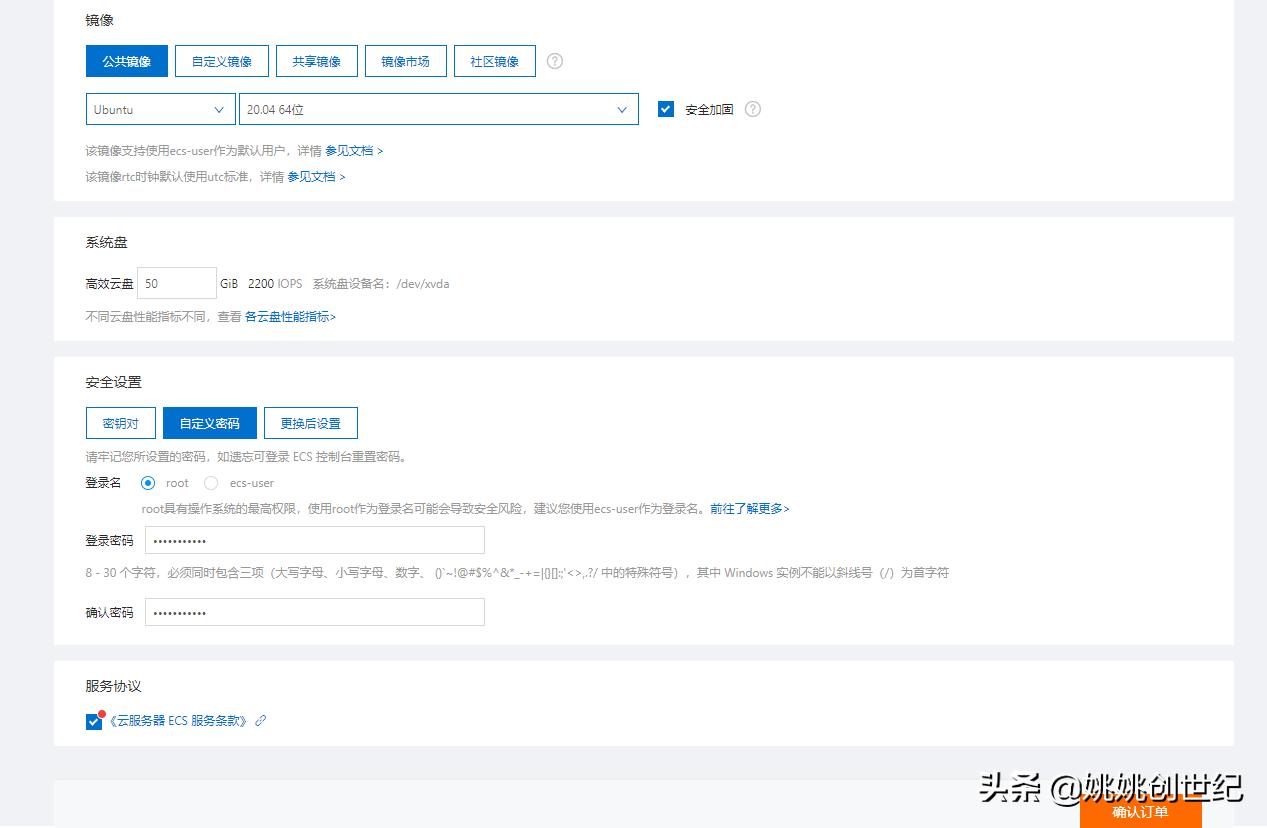The image size is (1267, 828).
Task: Open the Ubuntu operating system dropdown
Action: pos(159,109)
